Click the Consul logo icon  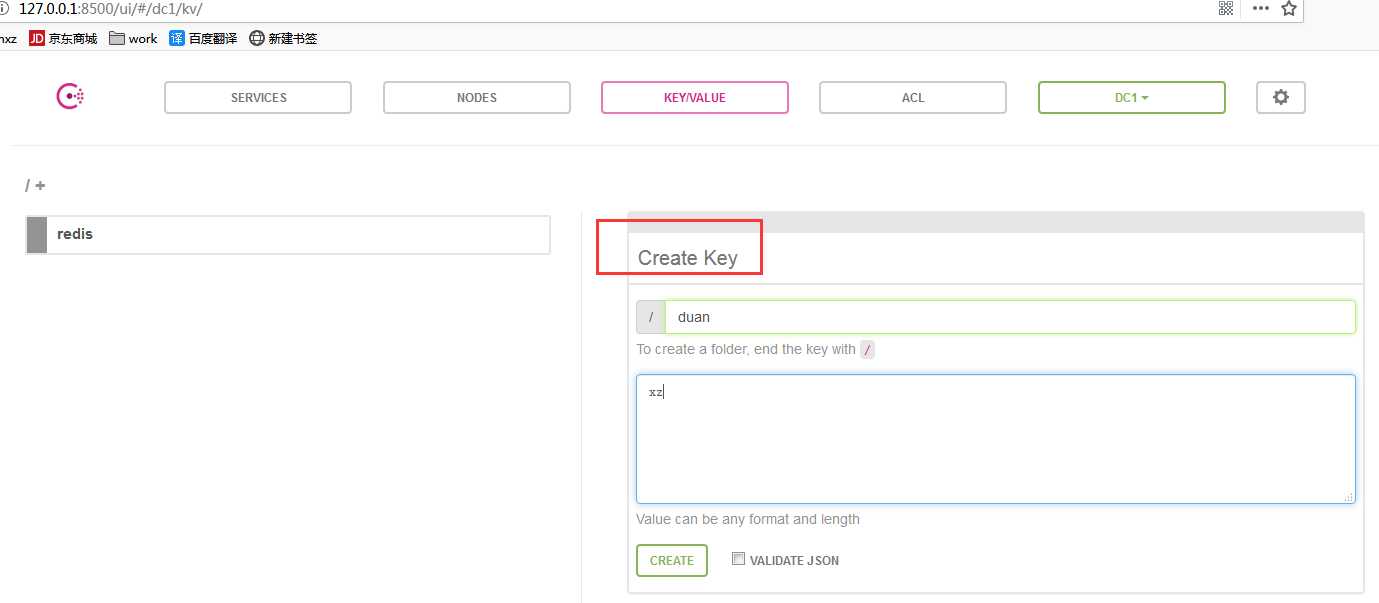70,97
